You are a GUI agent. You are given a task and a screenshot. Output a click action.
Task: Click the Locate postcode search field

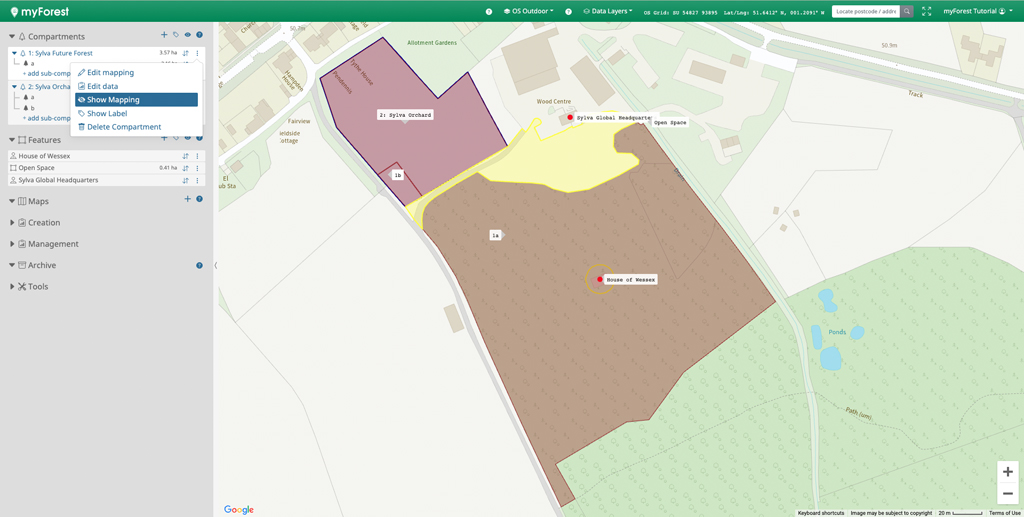(866, 11)
